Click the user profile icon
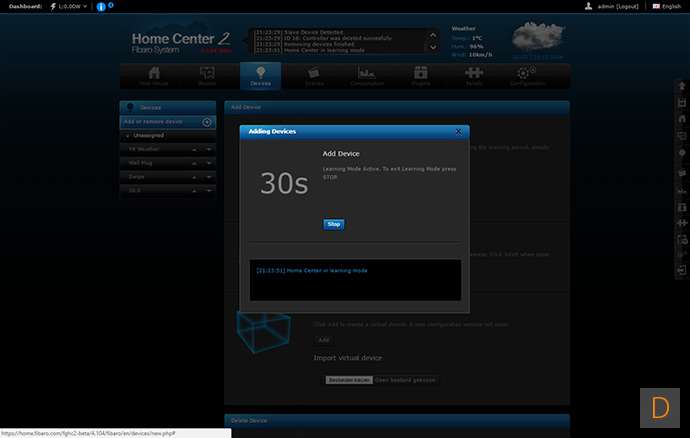The height and width of the screenshot is (438, 690). (x=588, y=6)
